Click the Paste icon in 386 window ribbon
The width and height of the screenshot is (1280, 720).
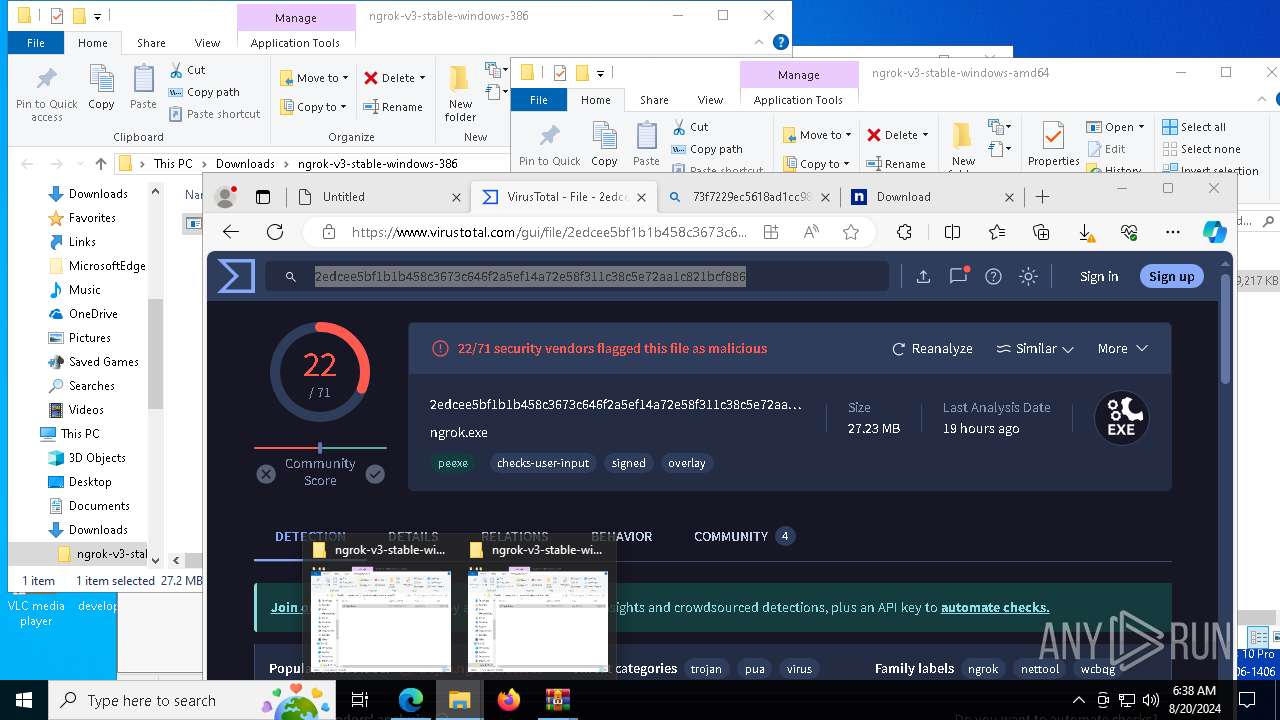coord(143,88)
